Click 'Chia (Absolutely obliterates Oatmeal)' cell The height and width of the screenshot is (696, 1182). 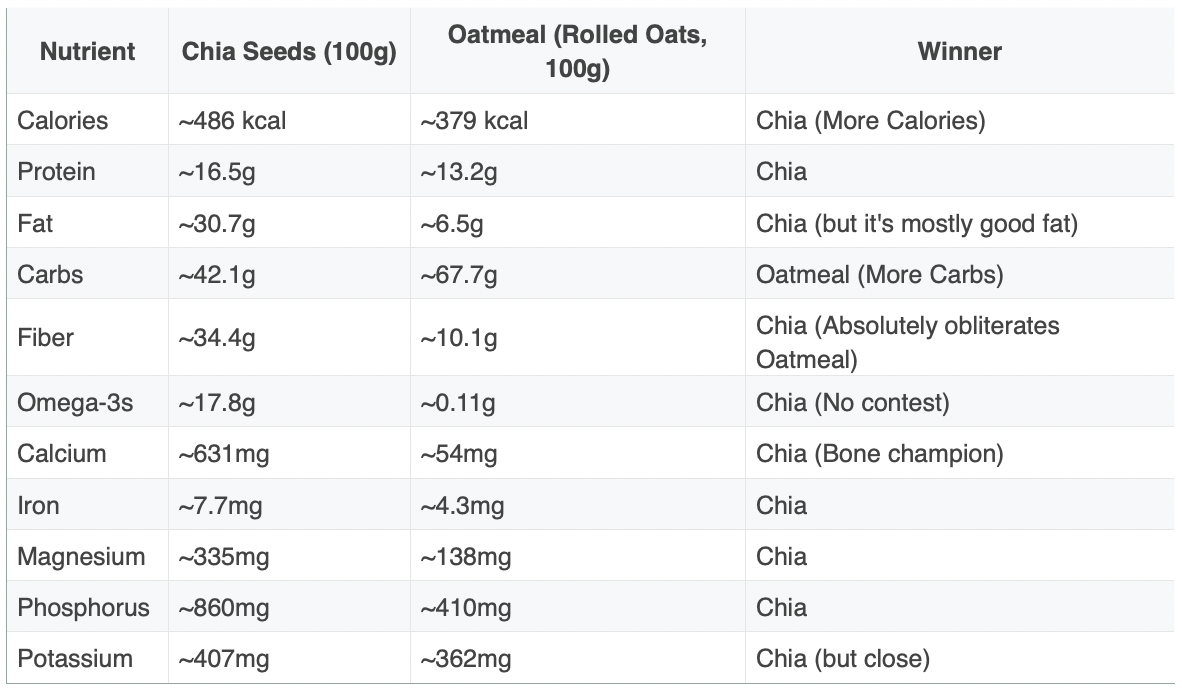click(x=908, y=342)
